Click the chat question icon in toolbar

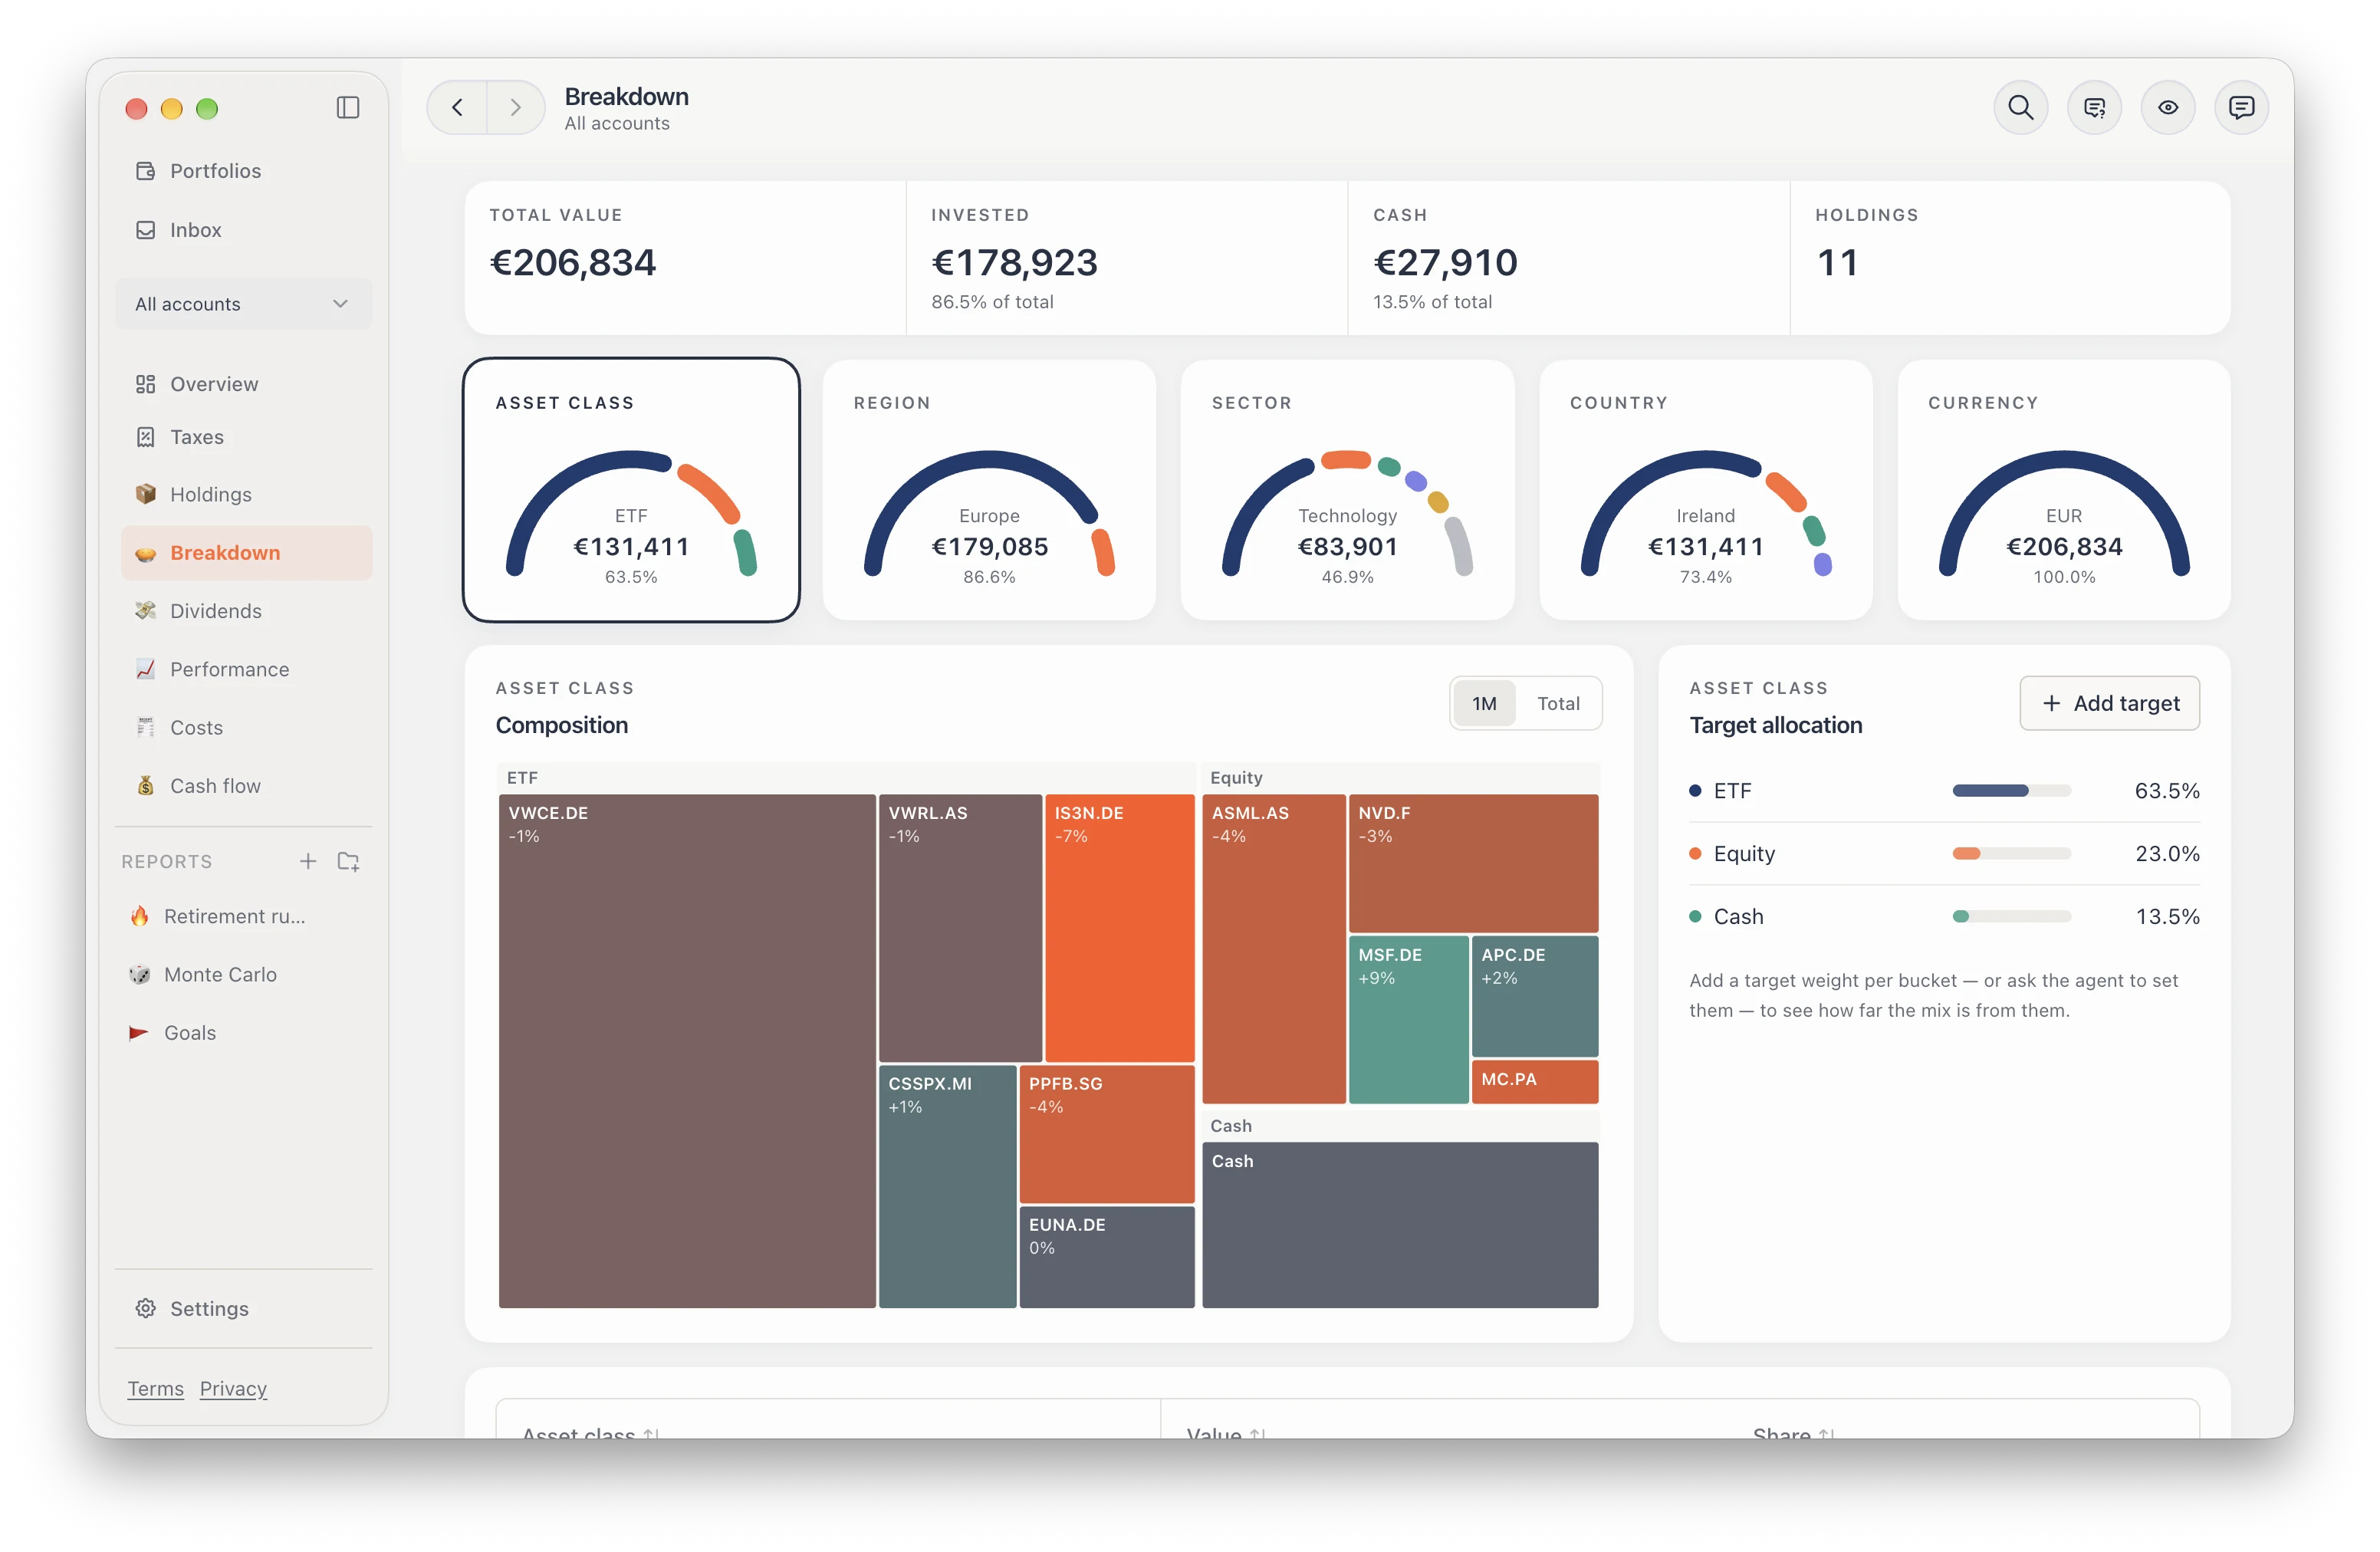(2094, 107)
